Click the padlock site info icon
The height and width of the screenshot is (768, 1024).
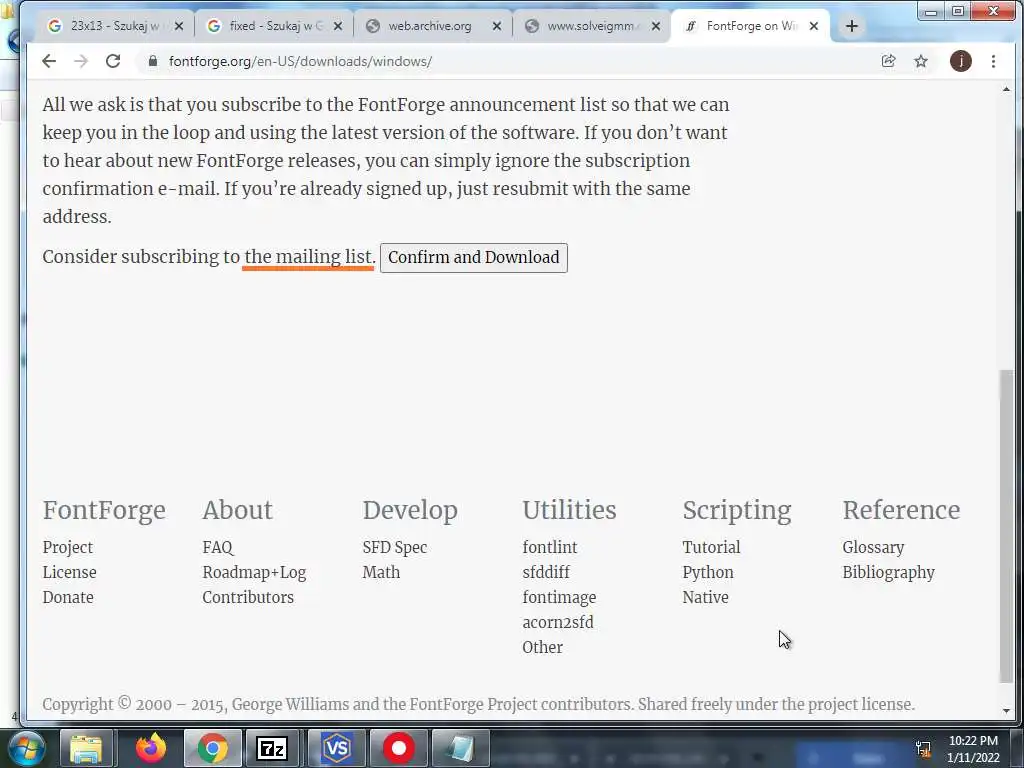coord(153,61)
